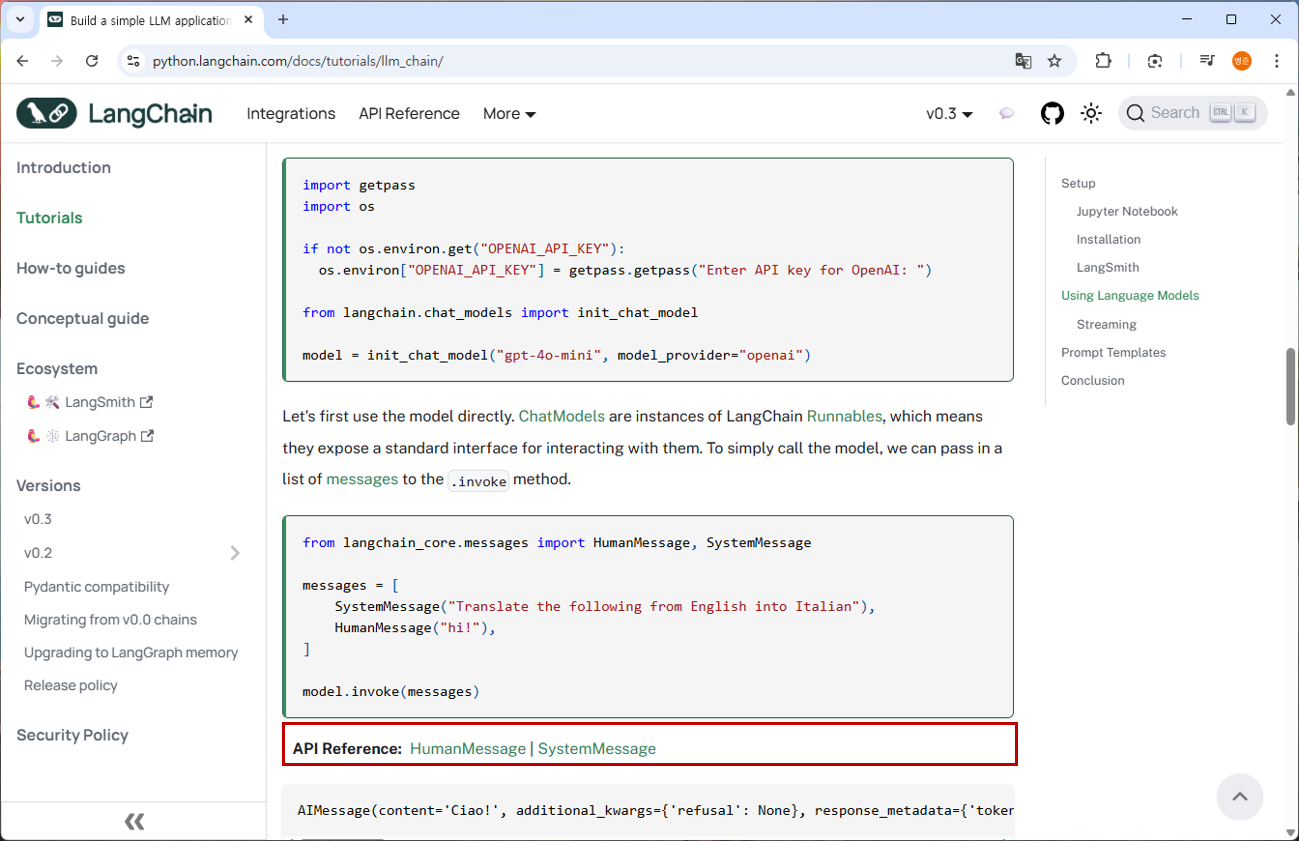
Task: Click the browser forward arrow
Action: (x=57, y=61)
